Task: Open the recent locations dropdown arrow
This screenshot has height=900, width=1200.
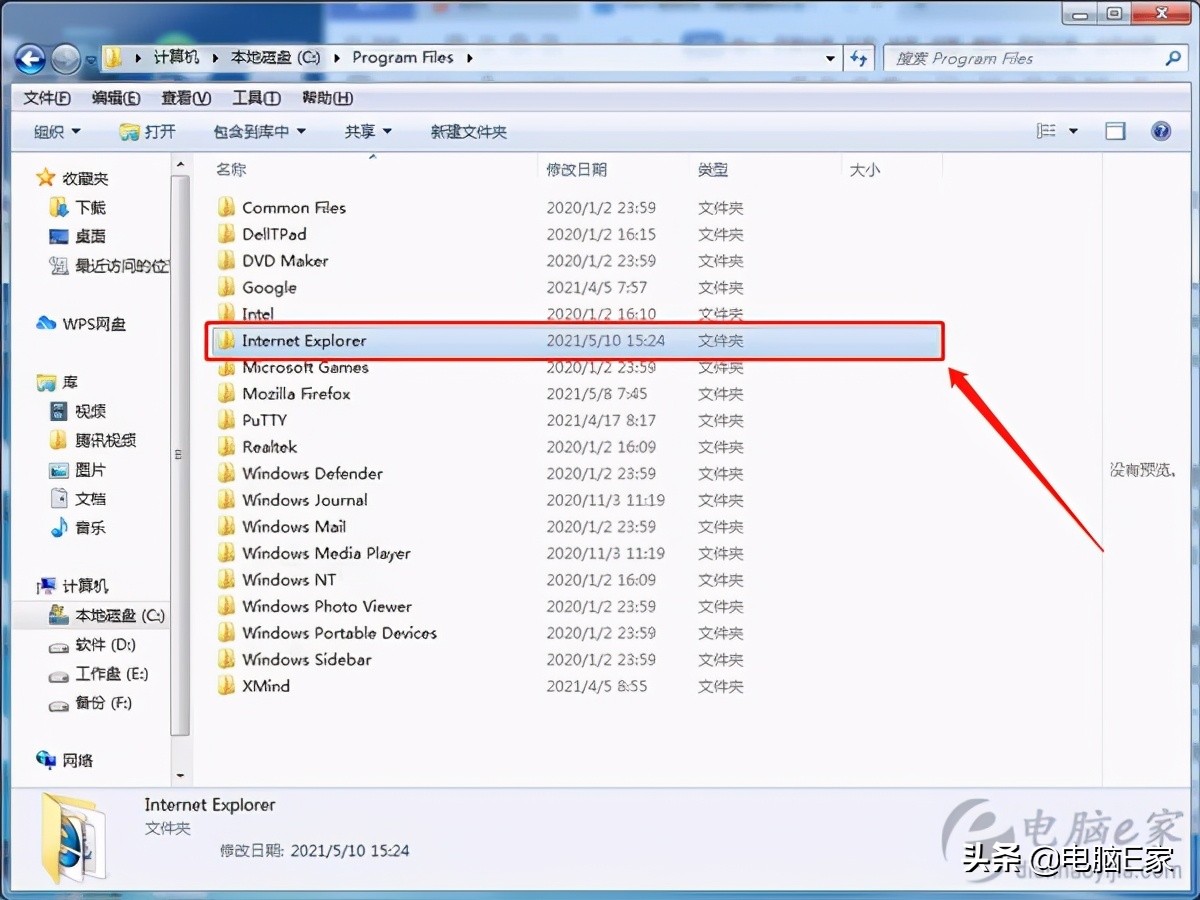Action: (90, 60)
